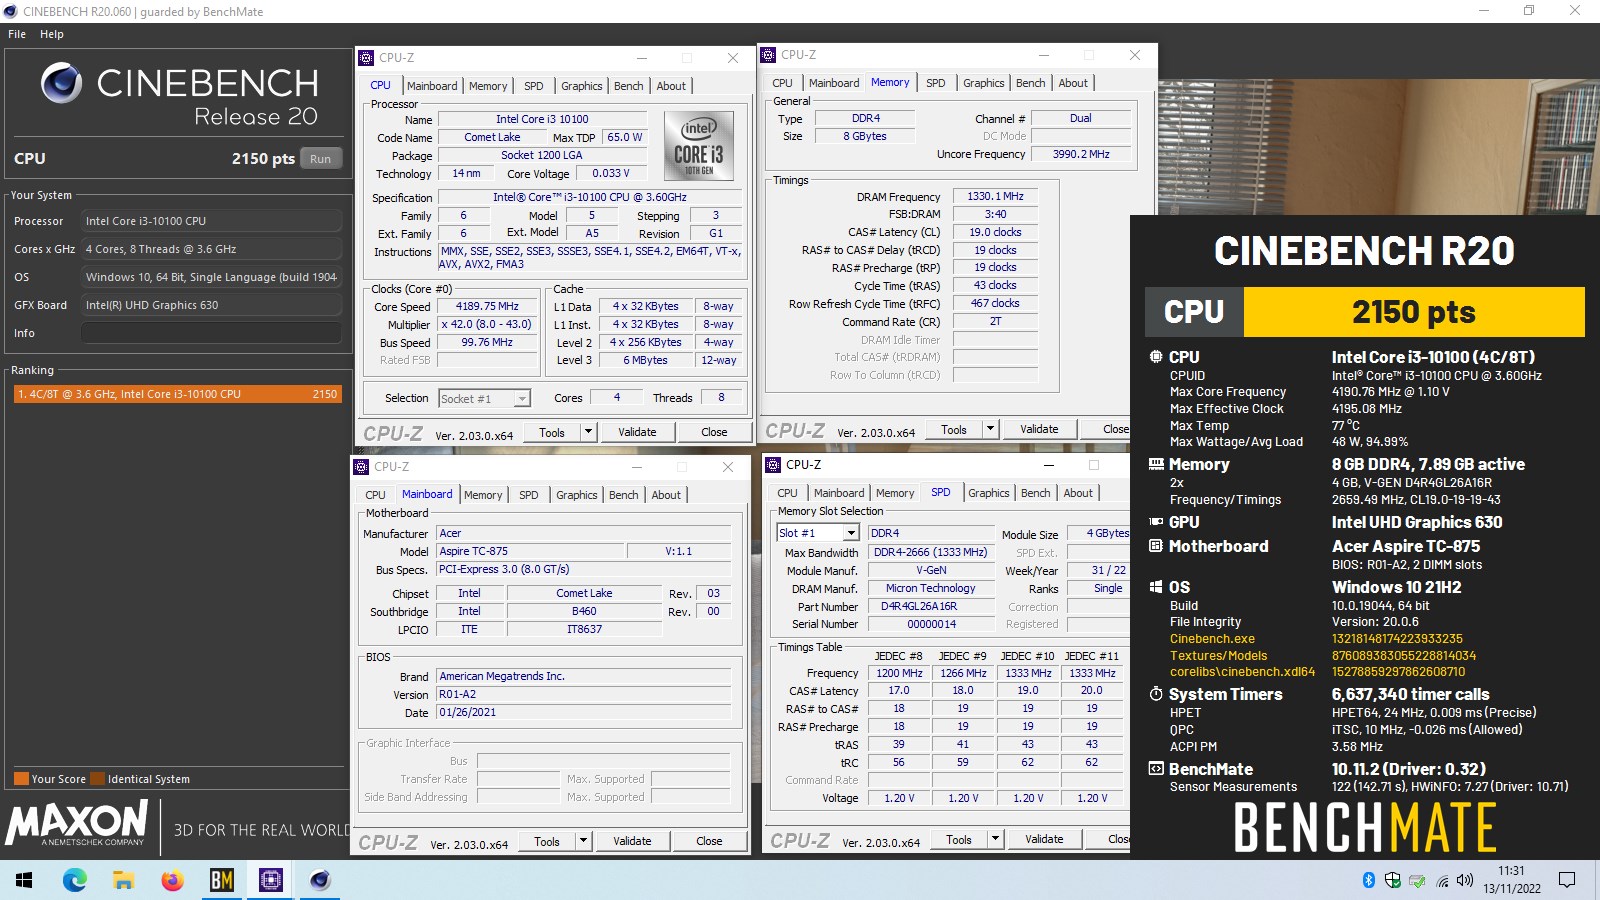Viewport: 1600px width, 900px height.
Task: Click the Your Score orange legend swatch
Action: (21, 779)
